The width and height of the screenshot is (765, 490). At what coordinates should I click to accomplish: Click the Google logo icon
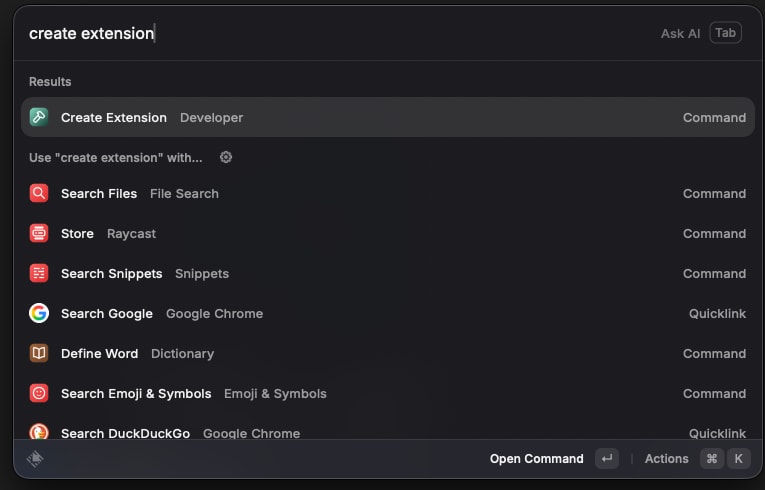coord(39,313)
